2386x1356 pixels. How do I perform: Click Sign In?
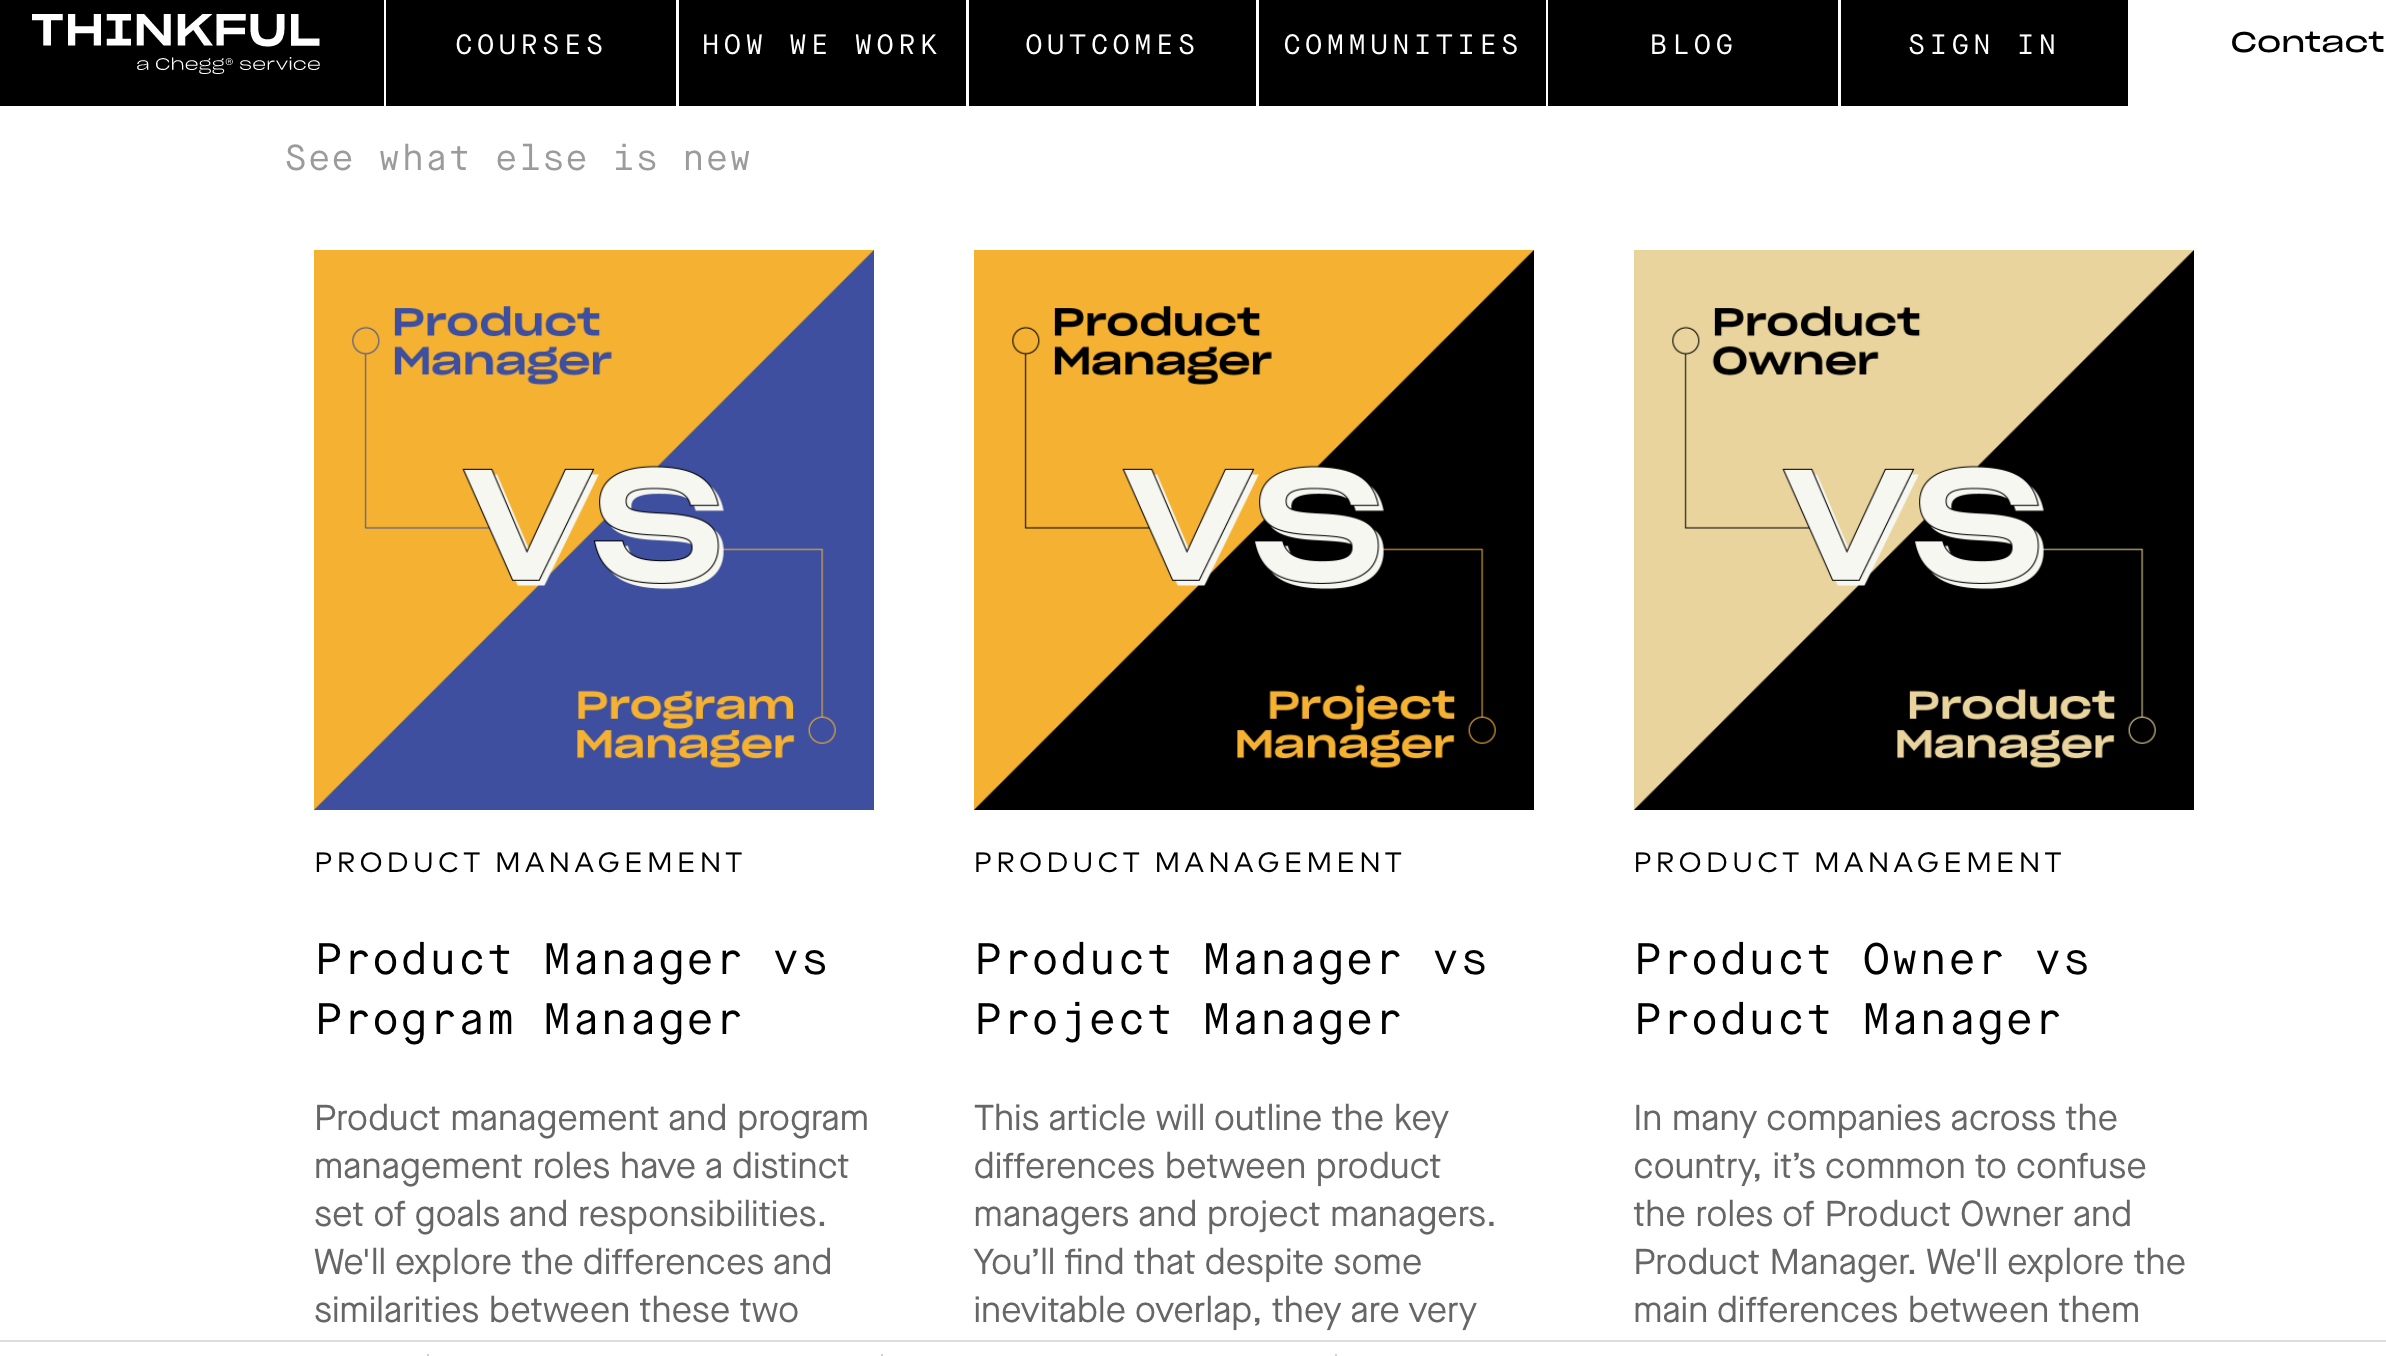coord(1984,45)
